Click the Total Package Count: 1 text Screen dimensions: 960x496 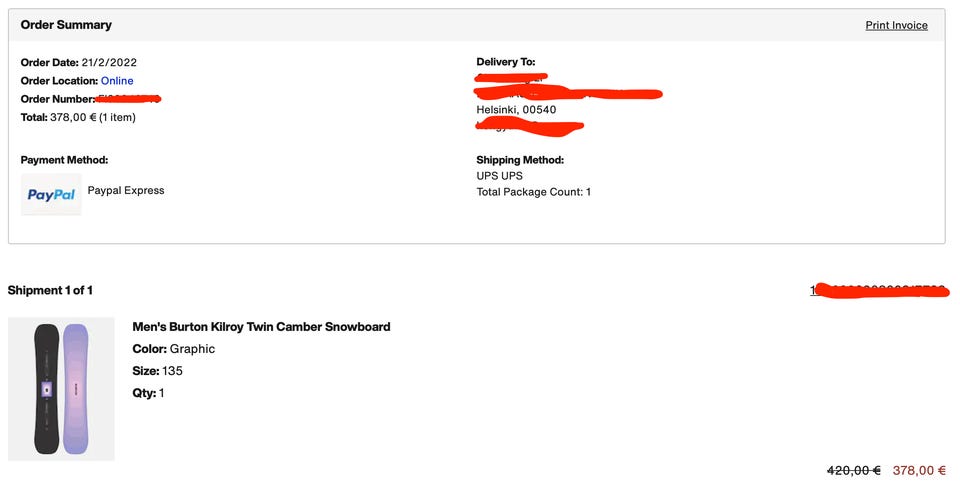tap(534, 192)
